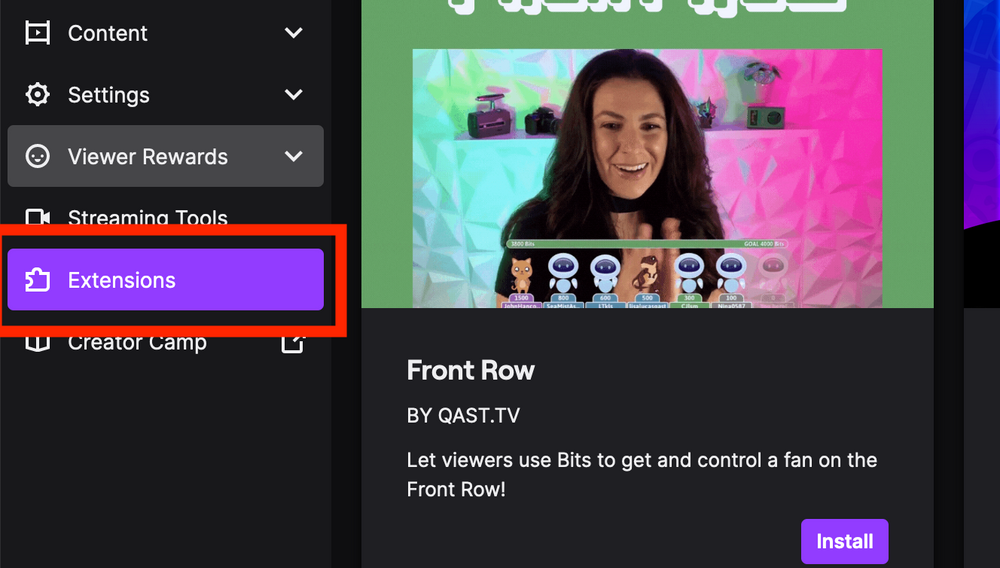Install the Front Row extension
This screenshot has width=1000, height=568.
coord(844,541)
